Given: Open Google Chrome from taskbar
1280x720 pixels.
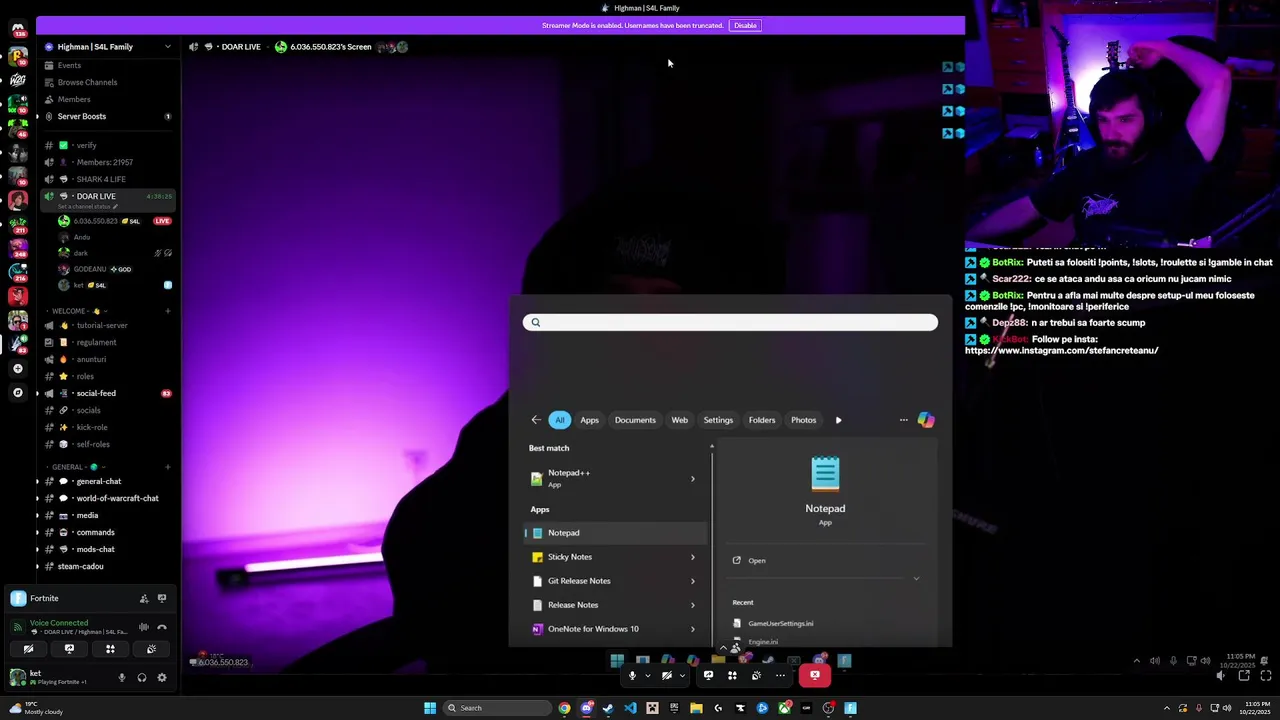Looking at the screenshot, I should 565,708.
